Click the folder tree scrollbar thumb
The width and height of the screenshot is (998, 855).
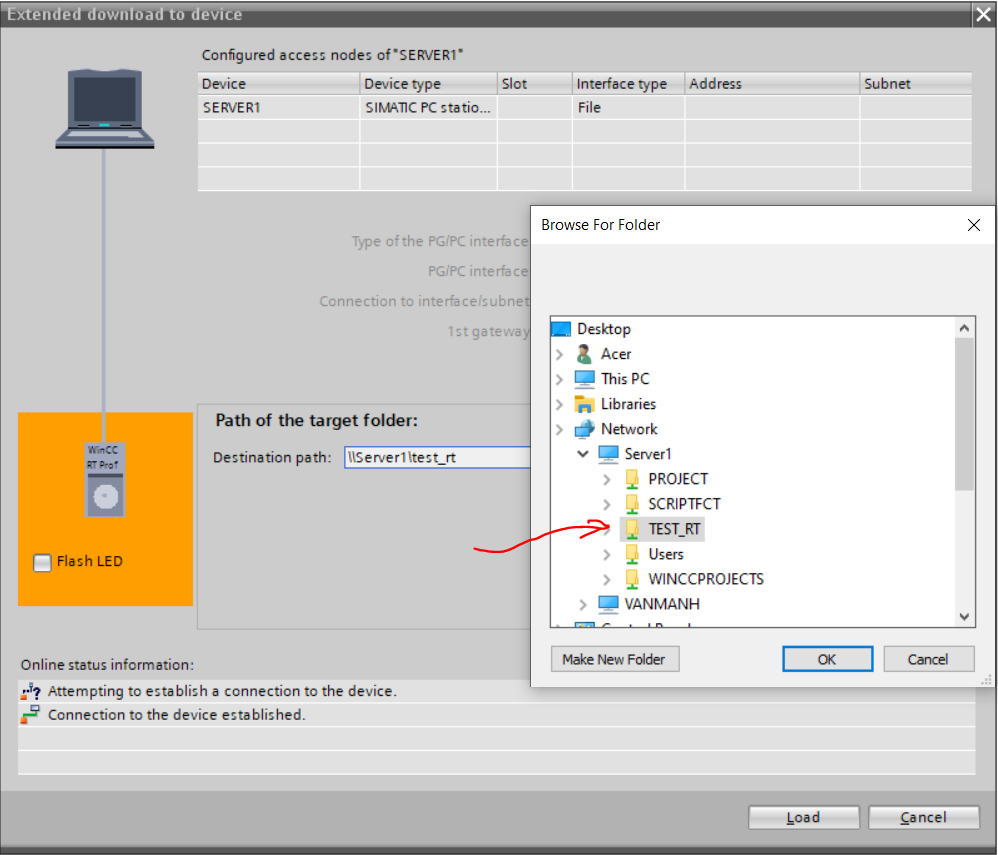964,414
